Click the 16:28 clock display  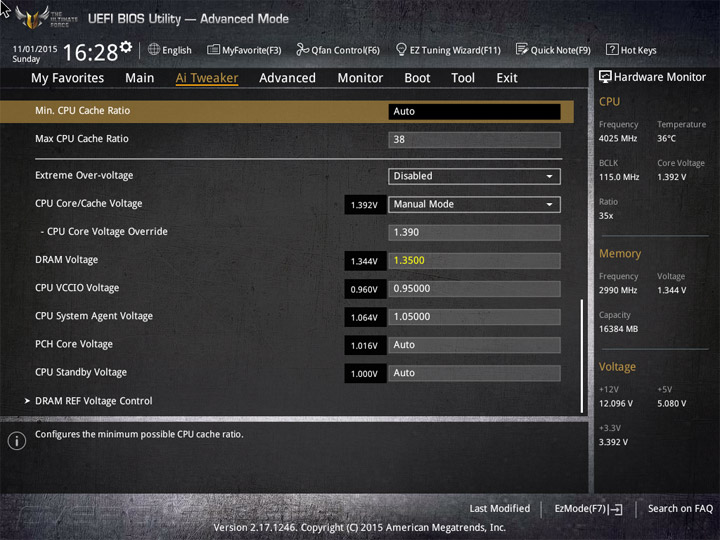pyautogui.click(x=90, y=52)
